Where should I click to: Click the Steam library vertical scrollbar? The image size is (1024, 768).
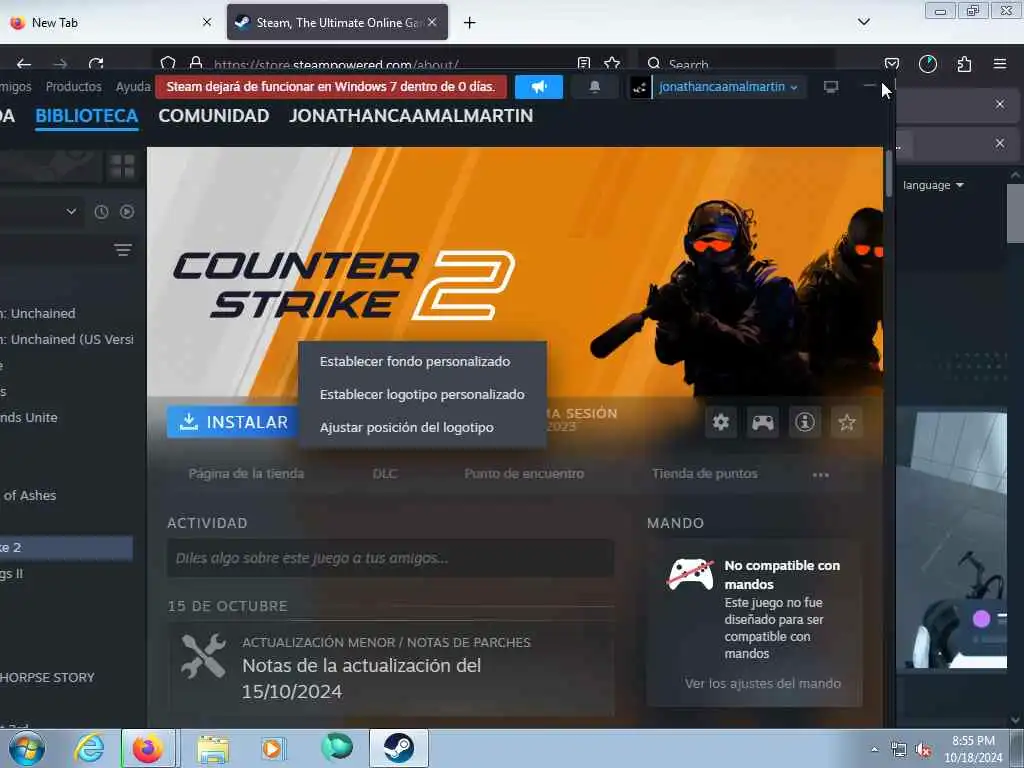(889, 173)
